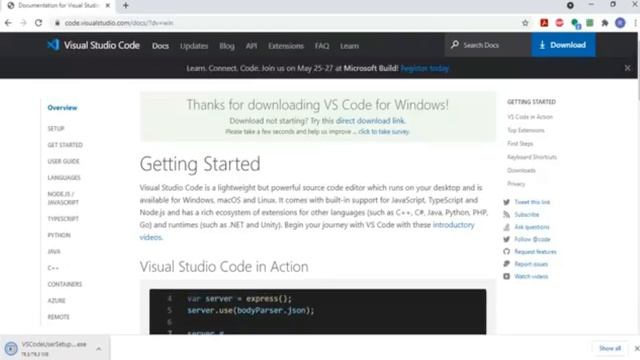Expand C++ section in sidebar
Viewport: 640px width, 360px height.
tap(53, 268)
